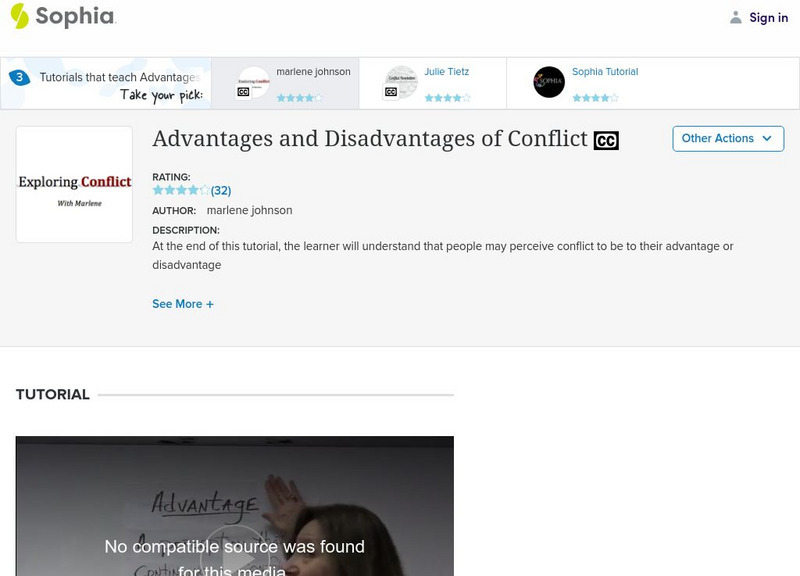
Task: Click the chevron on Other Actions button
Action: pyautogui.click(x=767, y=139)
